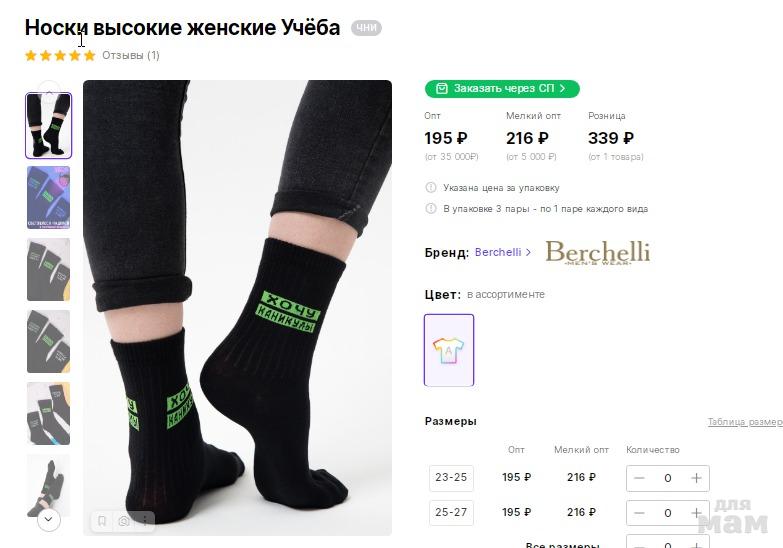Decrease quantity for size 25-27

click(x=639, y=513)
